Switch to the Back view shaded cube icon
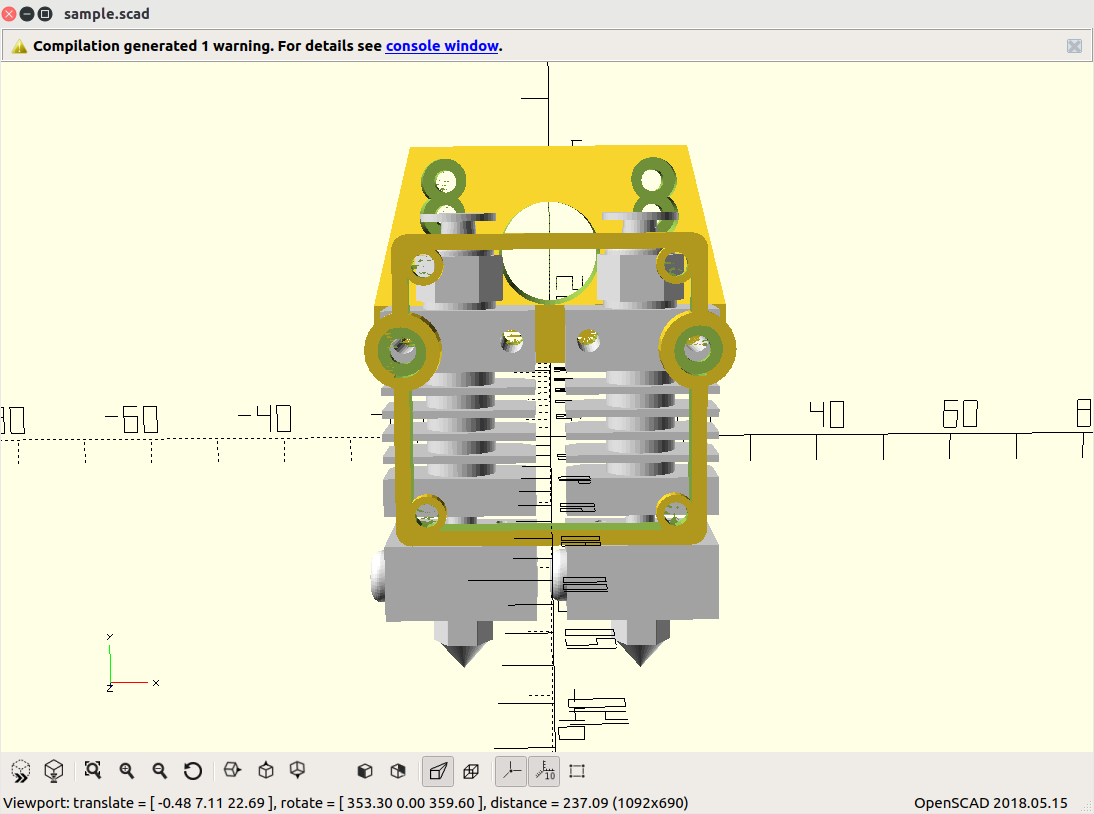This screenshot has width=1094, height=814. coord(398,771)
